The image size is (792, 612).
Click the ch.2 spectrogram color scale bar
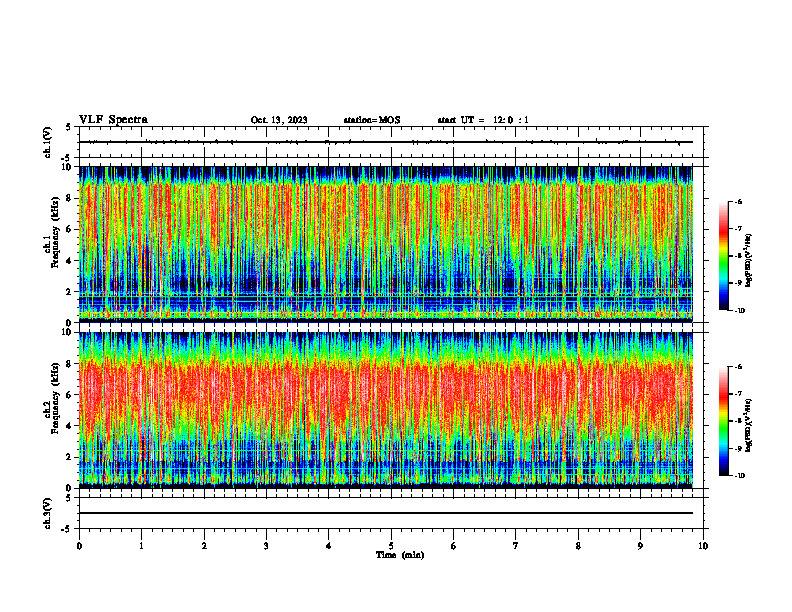(723, 421)
